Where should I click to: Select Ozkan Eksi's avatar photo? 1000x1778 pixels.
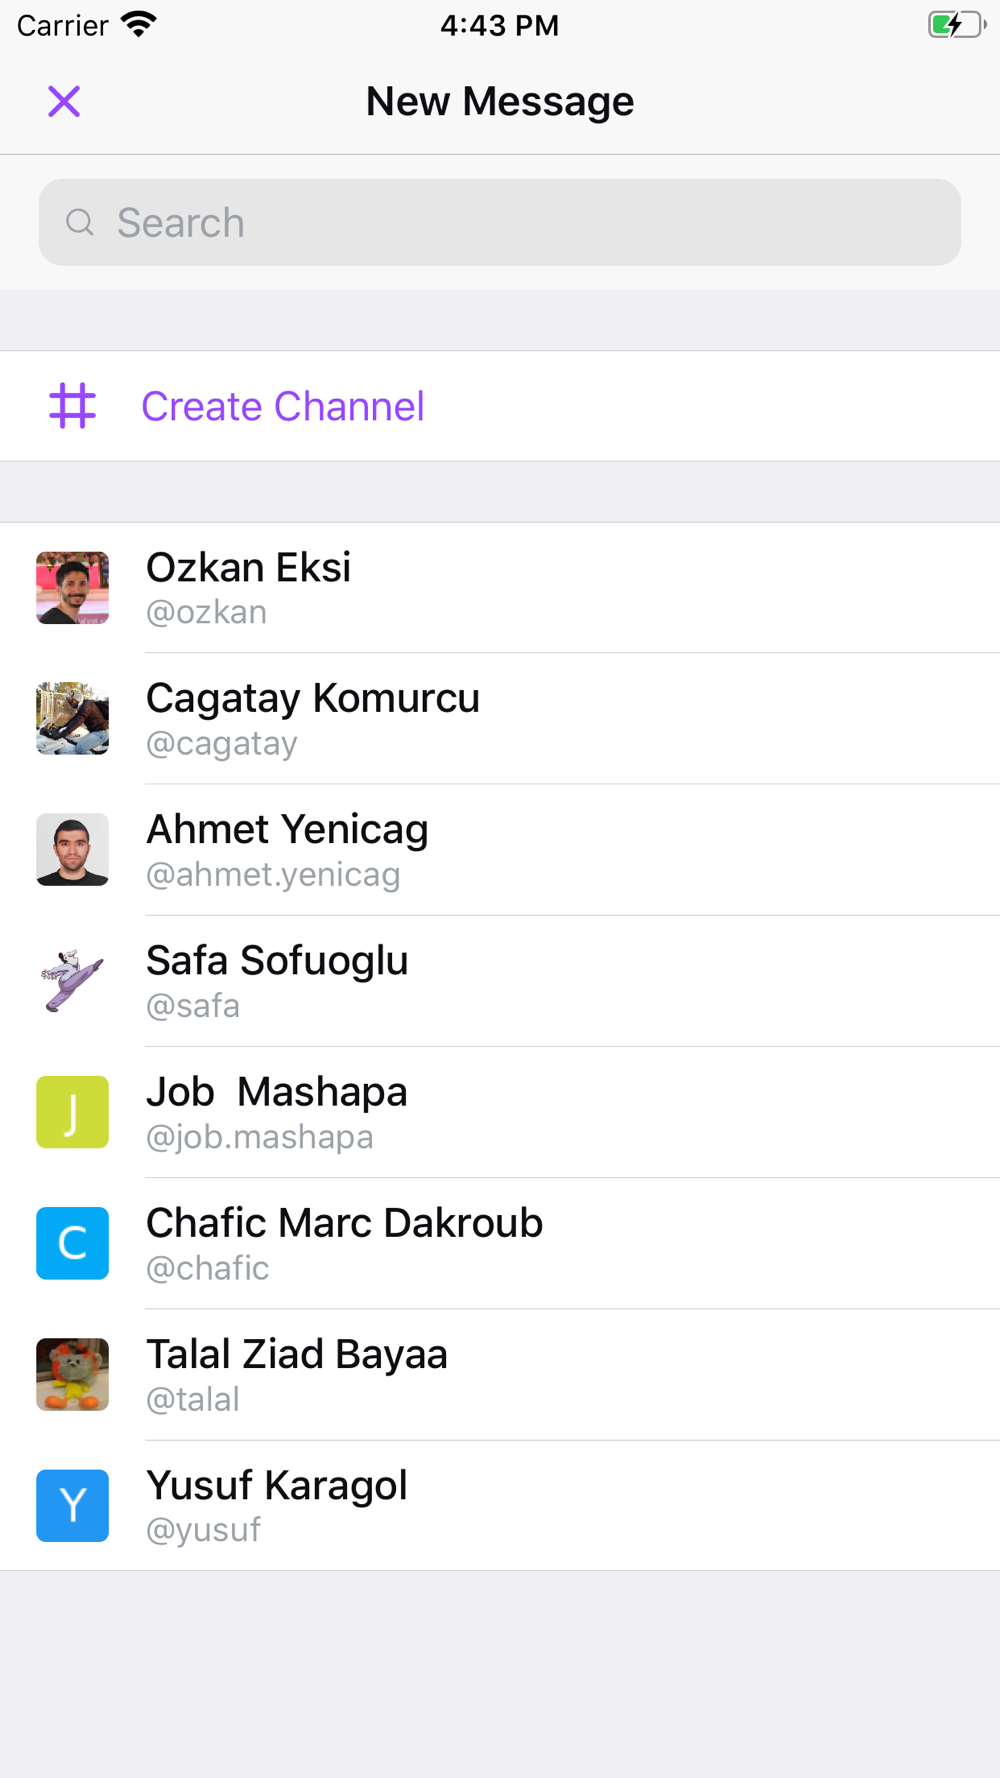(x=72, y=587)
